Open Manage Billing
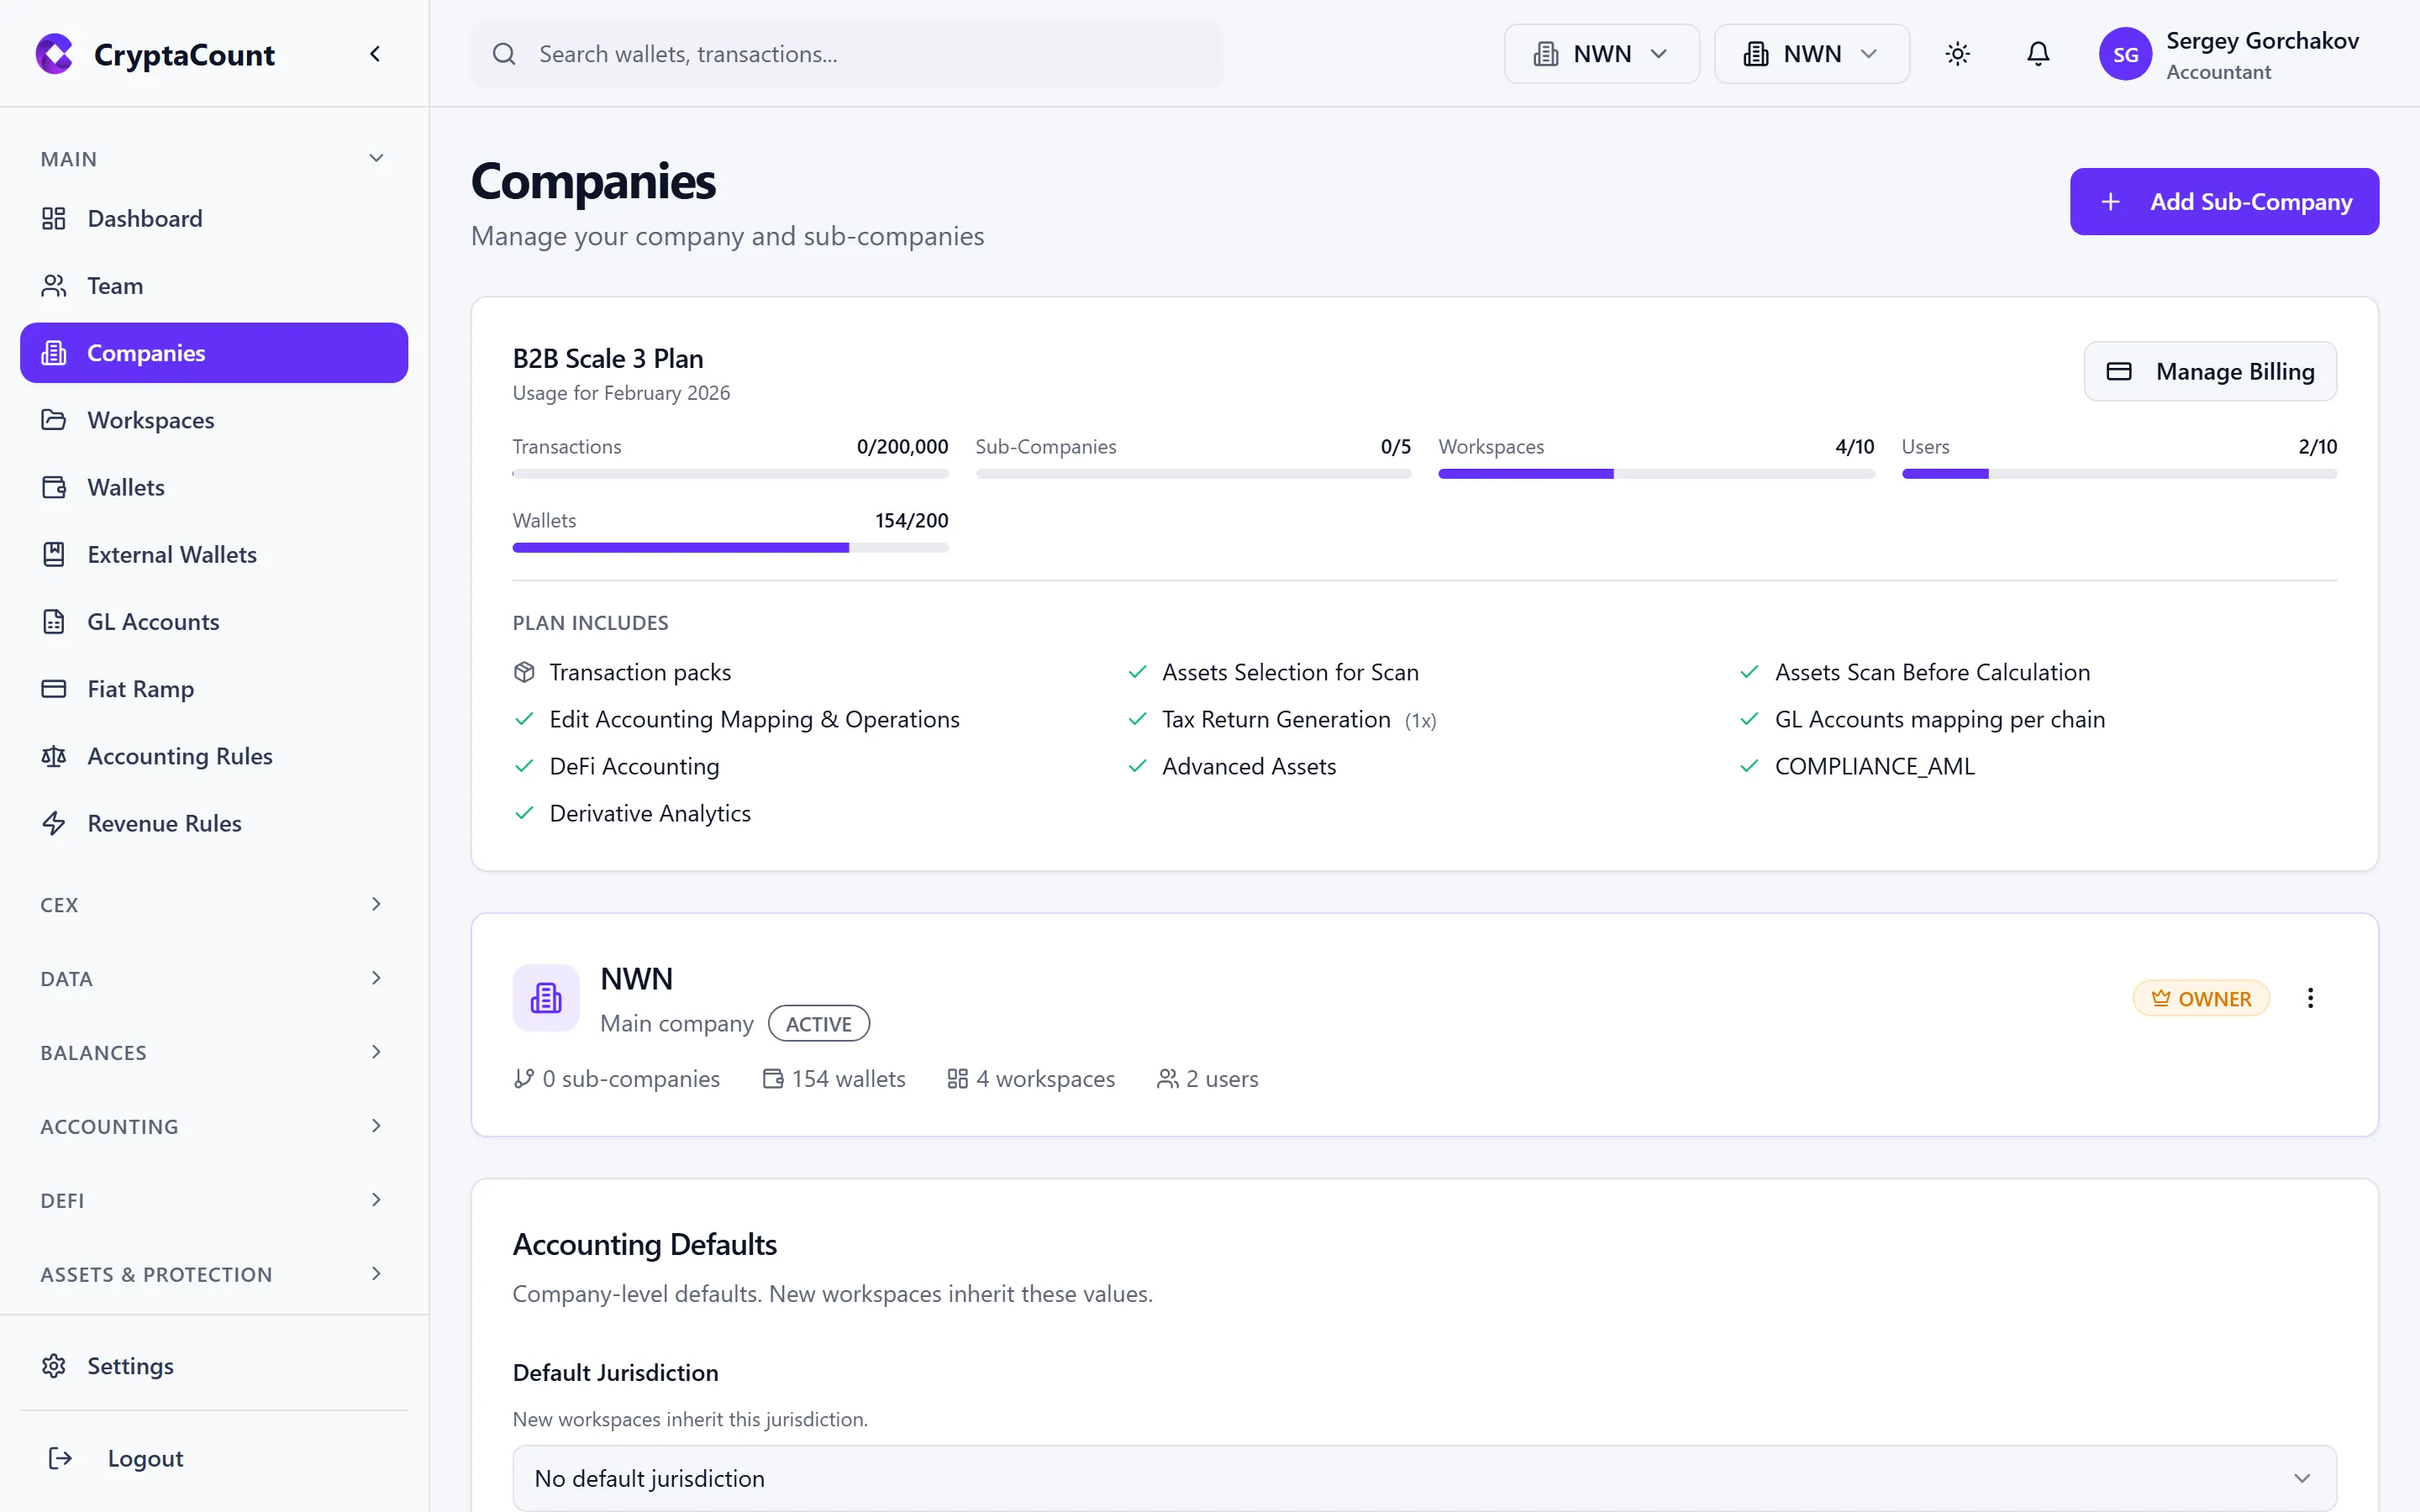Screen dimensions: 2420x1512 pyautogui.click(x=2209, y=371)
